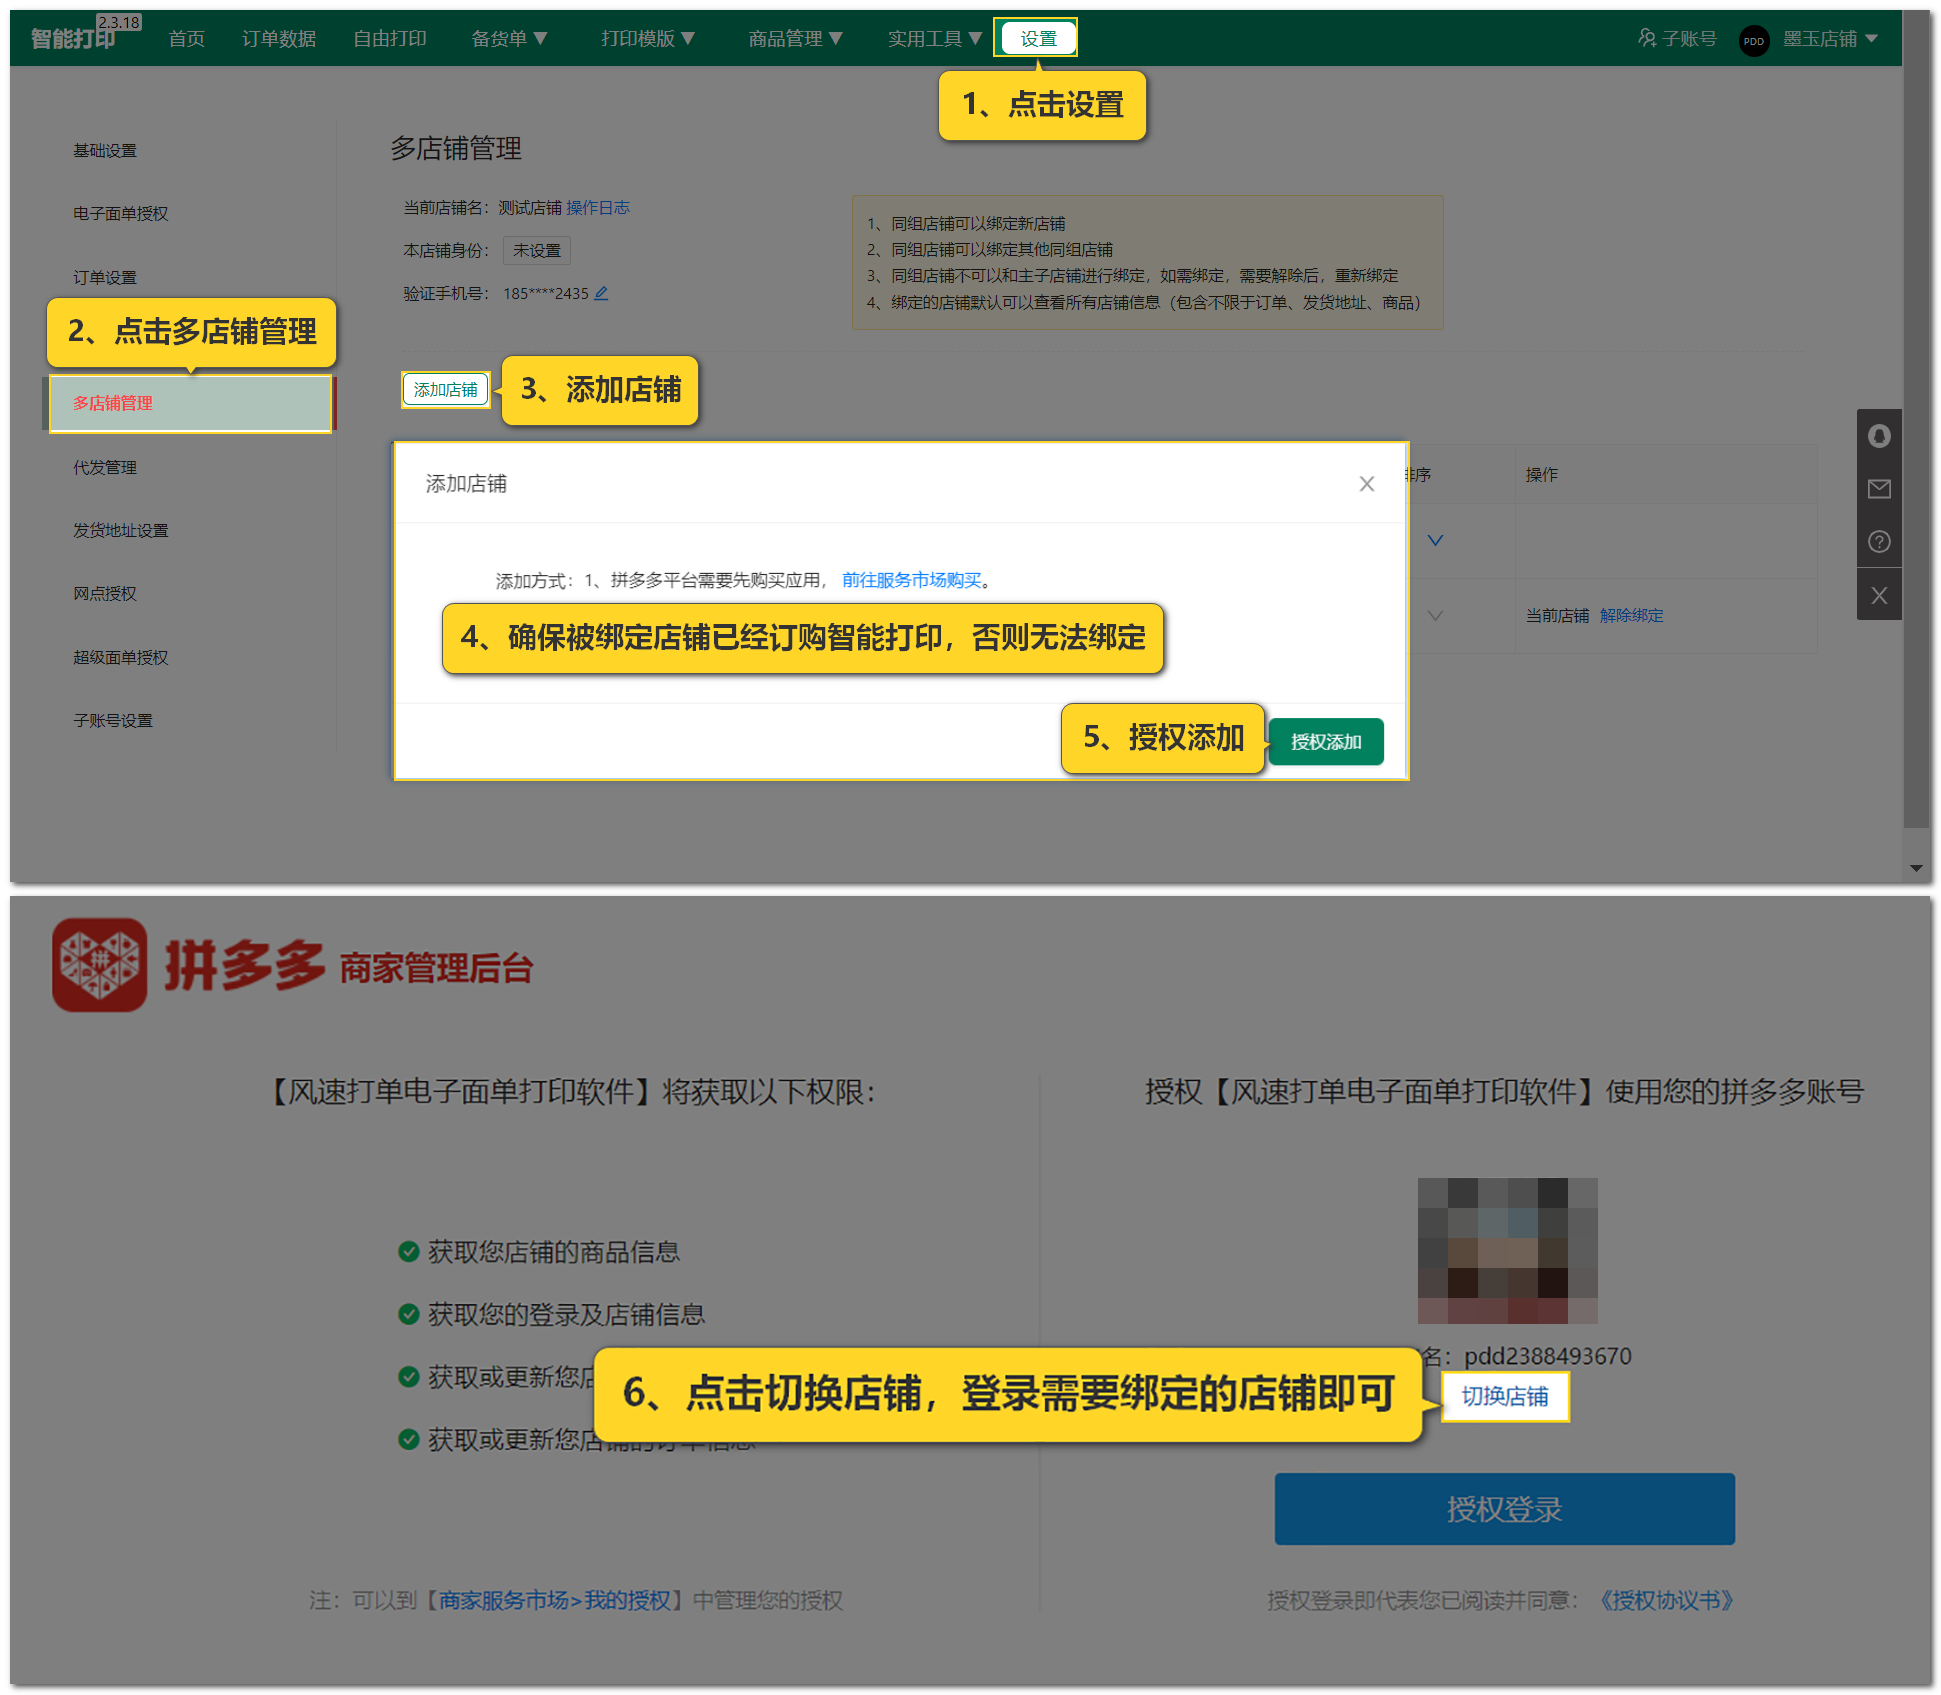1941x1695 pixels.
Task: Click the 添加店铺 button
Action: point(446,389)
